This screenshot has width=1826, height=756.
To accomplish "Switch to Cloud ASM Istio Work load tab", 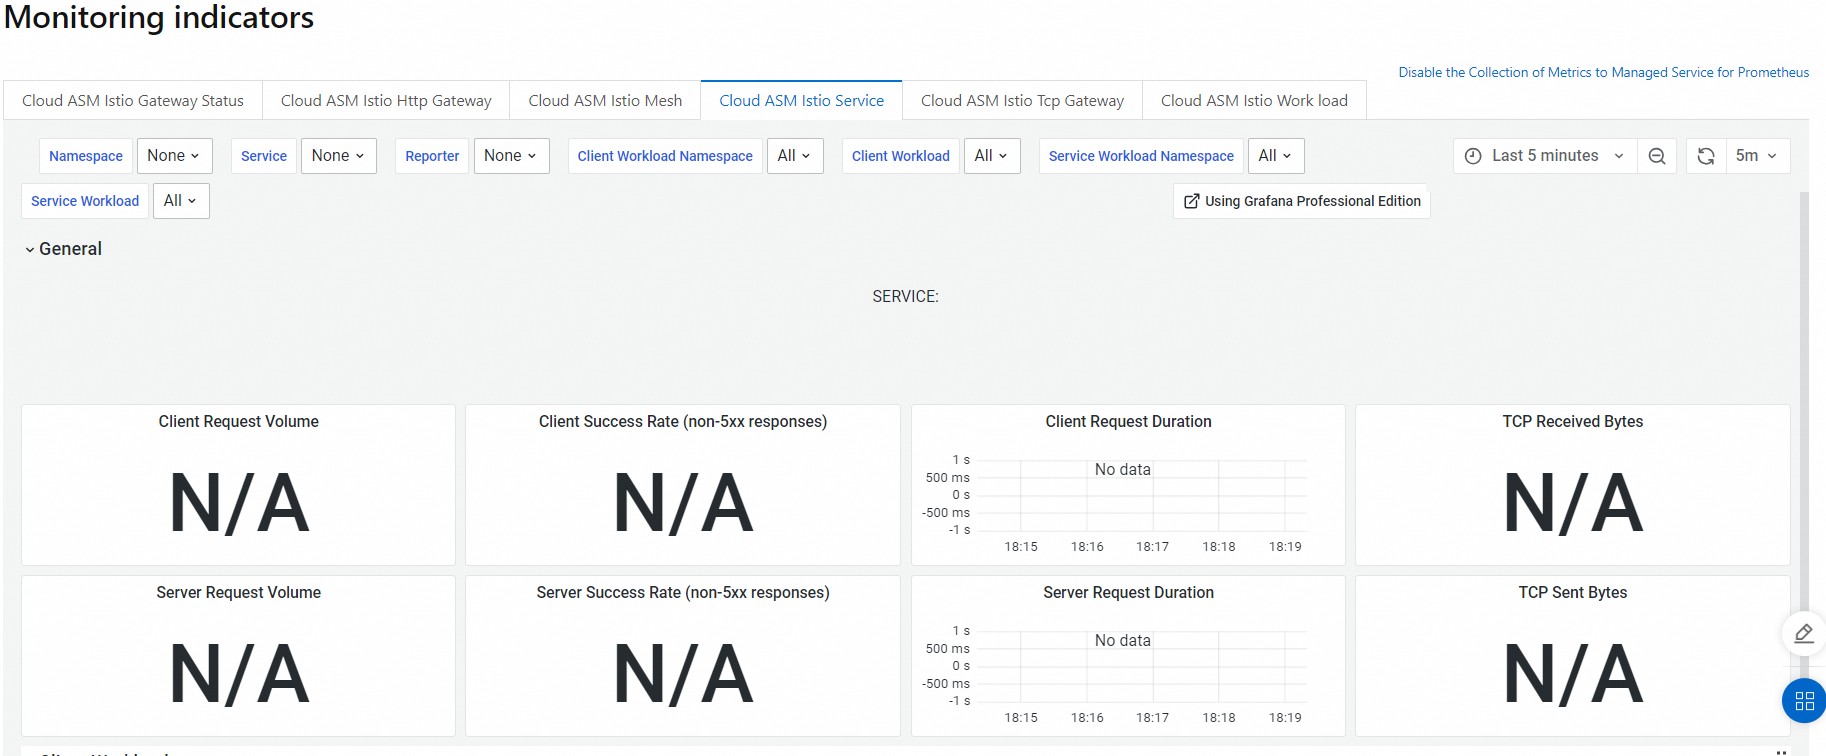I will click(1254, 100).
